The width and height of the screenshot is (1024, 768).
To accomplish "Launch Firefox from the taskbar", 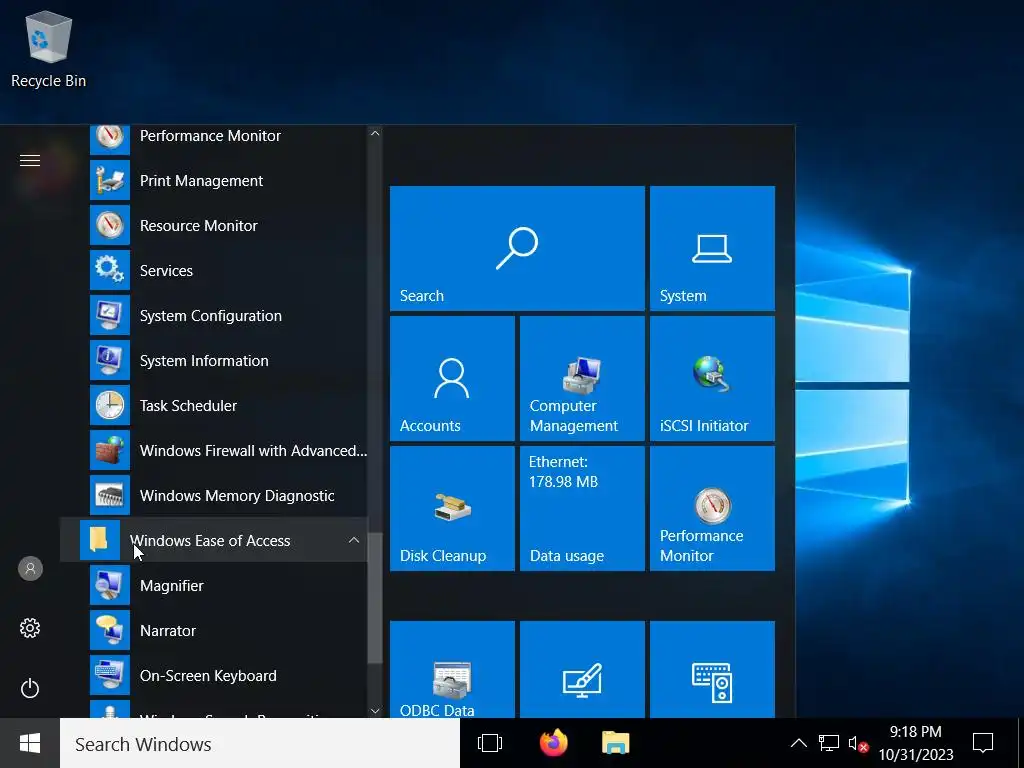I will click(554, 743).
